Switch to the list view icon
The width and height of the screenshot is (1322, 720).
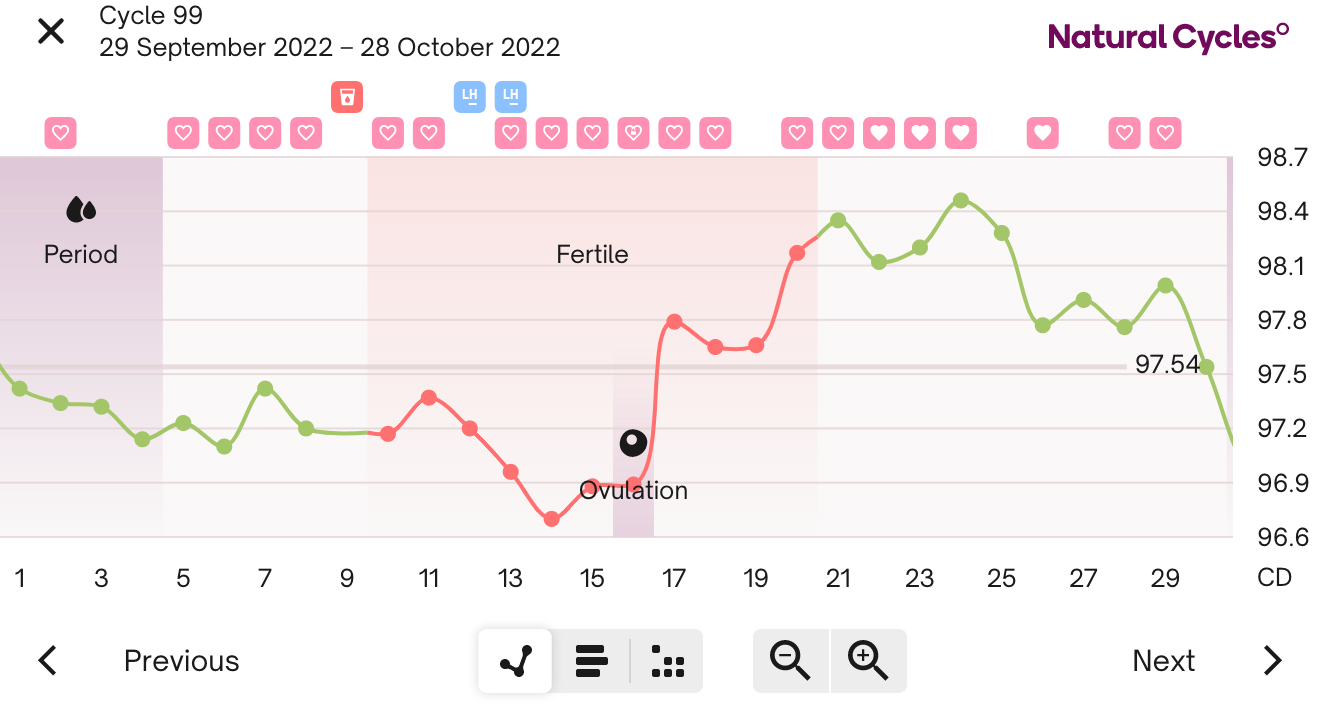590,660
